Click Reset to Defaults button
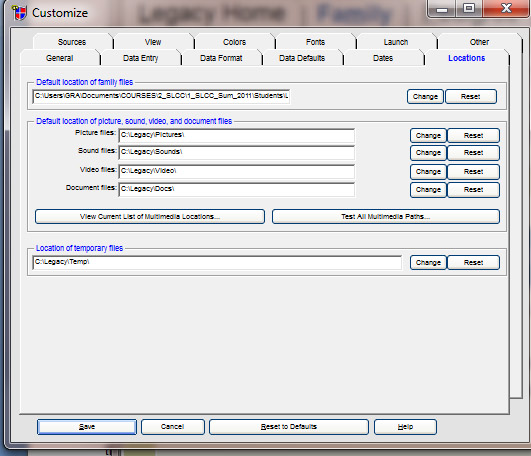The image size is (531, 456). pos(289,427)
